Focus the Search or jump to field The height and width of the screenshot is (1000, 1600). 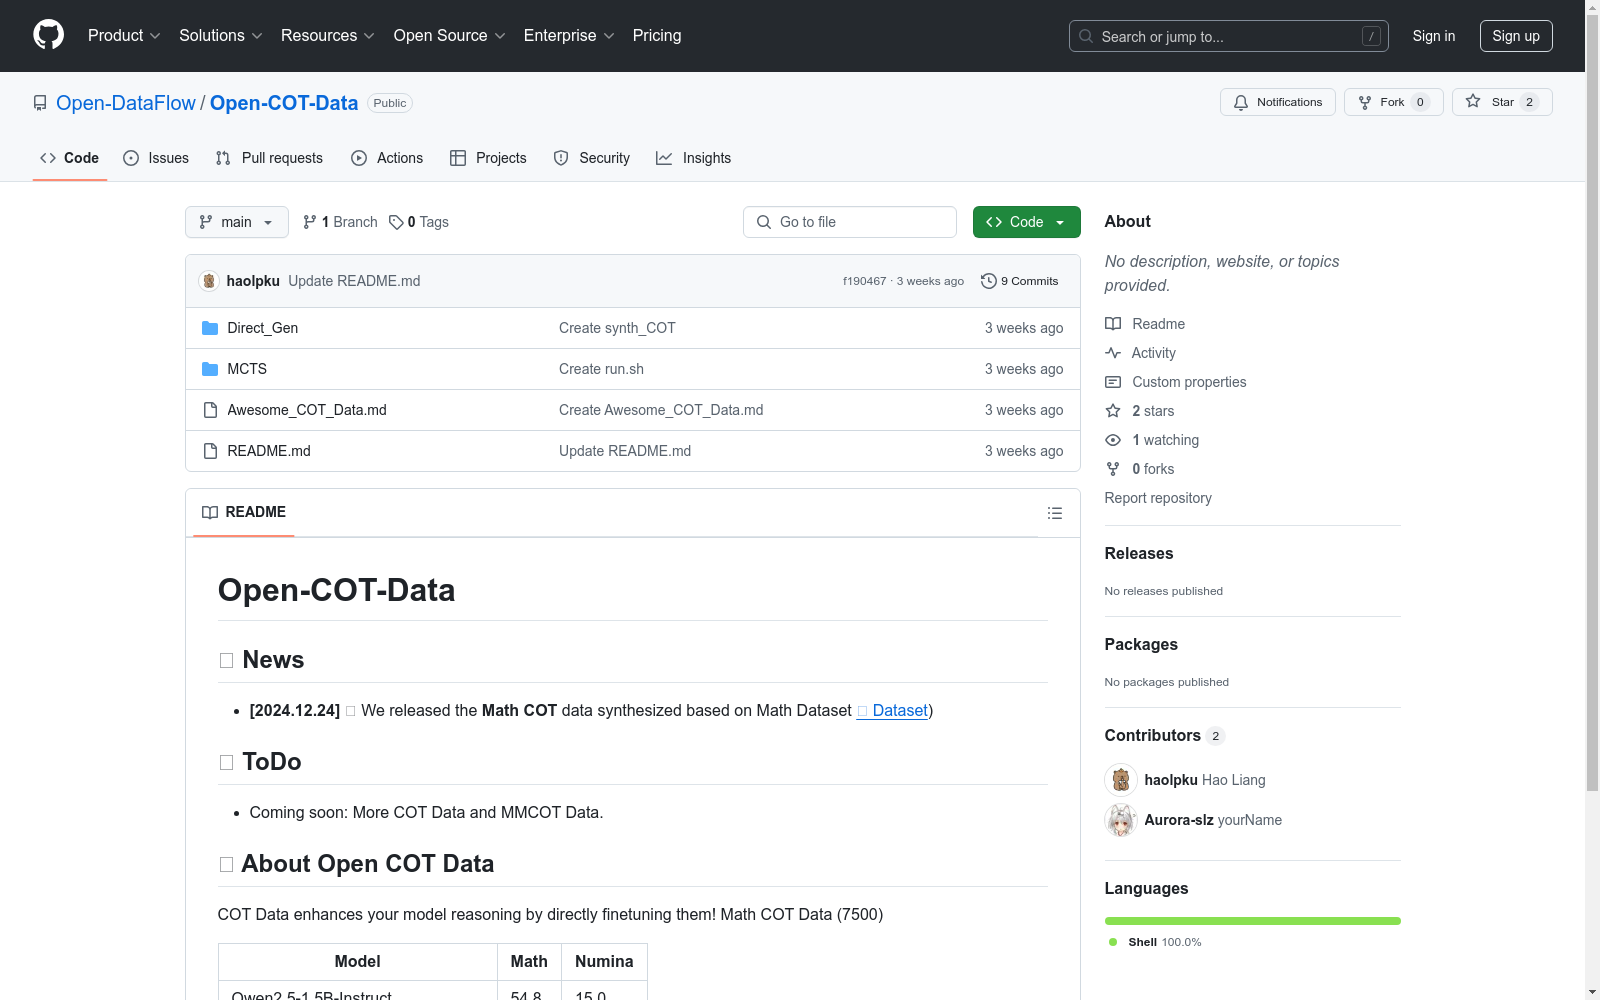[x=1228, y=36]
